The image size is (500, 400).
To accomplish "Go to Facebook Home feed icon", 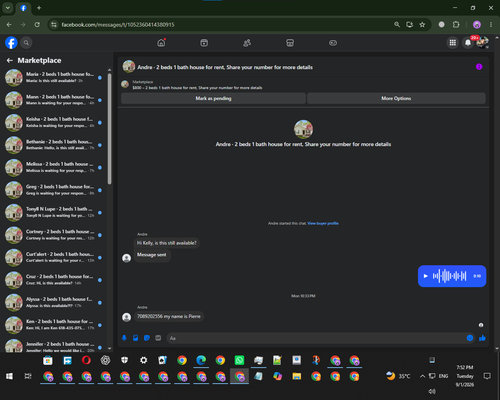I will tap(161, 43).
